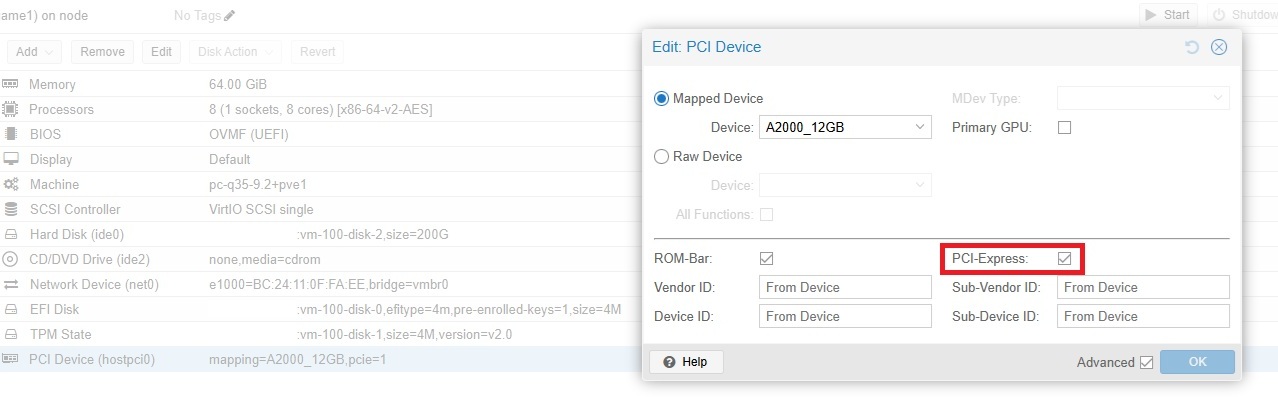Click the TPM State drive icon
This screenshot has height=397, width=1278.
pos(11,334)
